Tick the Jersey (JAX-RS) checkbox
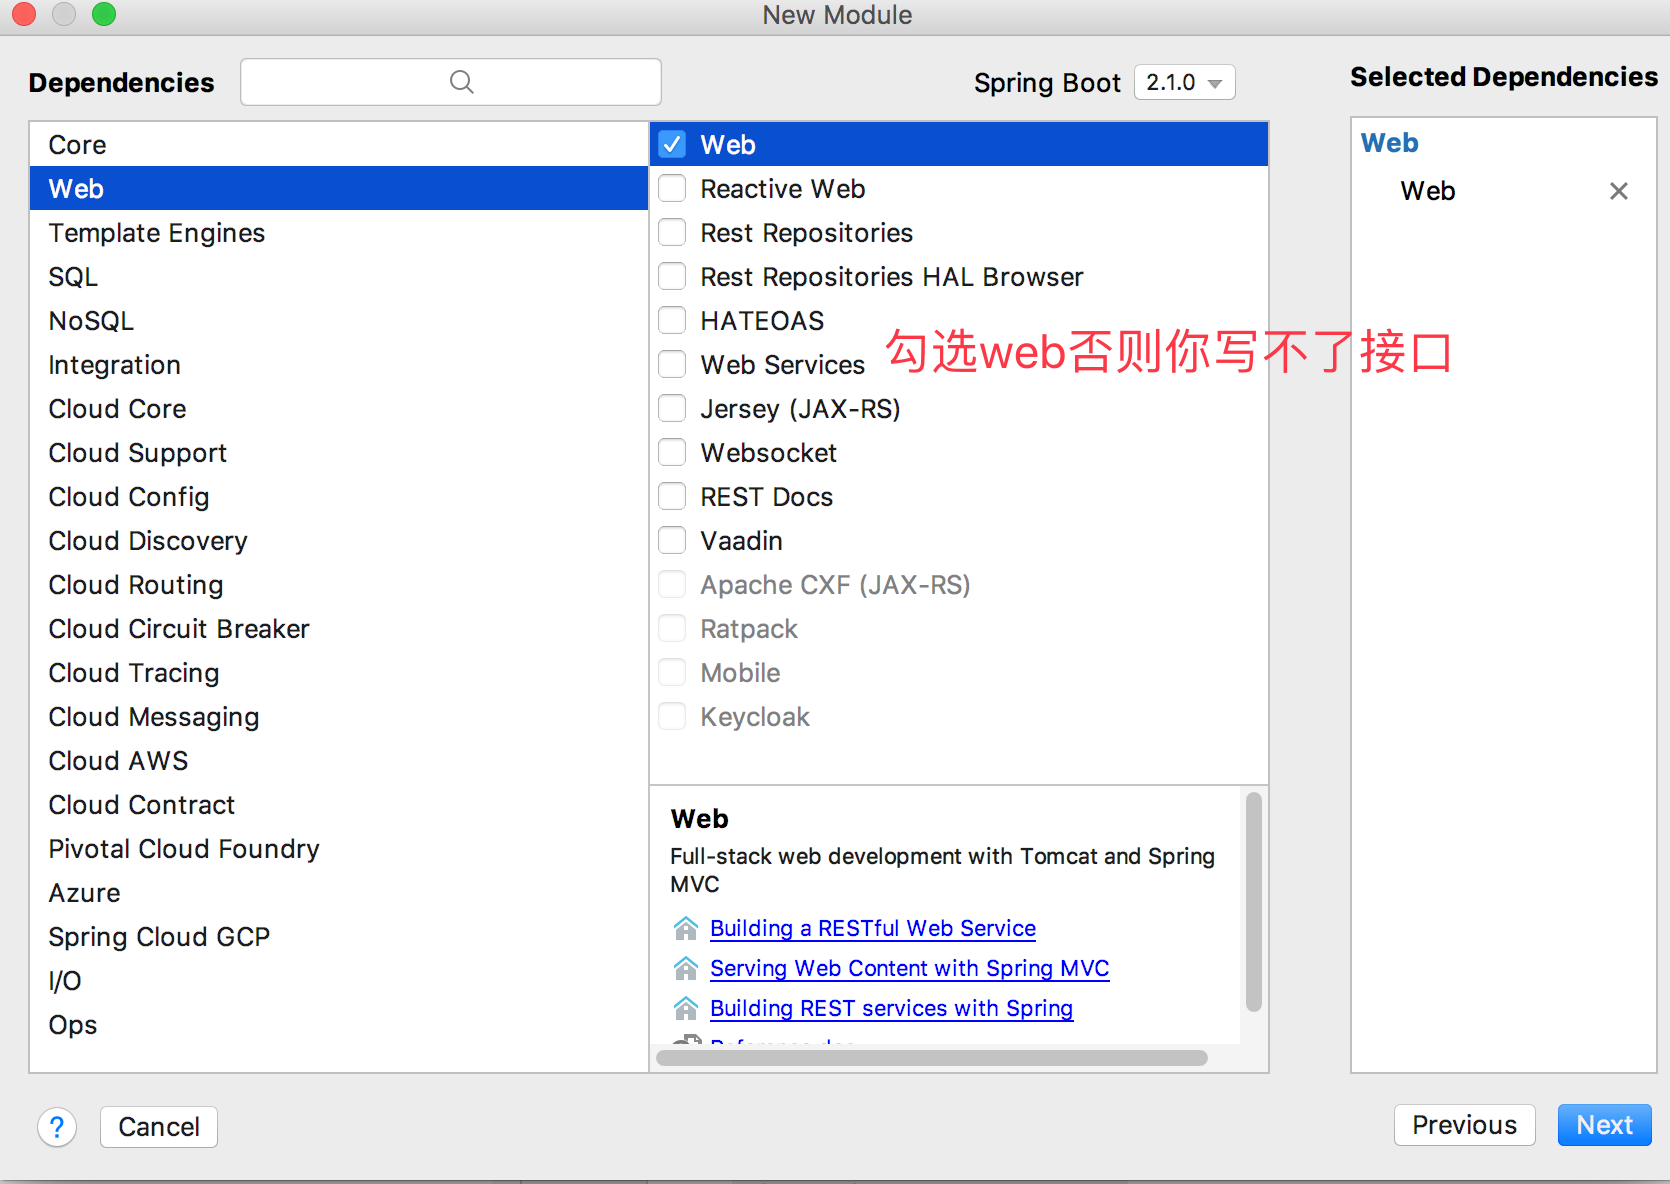 coord(672,408)
